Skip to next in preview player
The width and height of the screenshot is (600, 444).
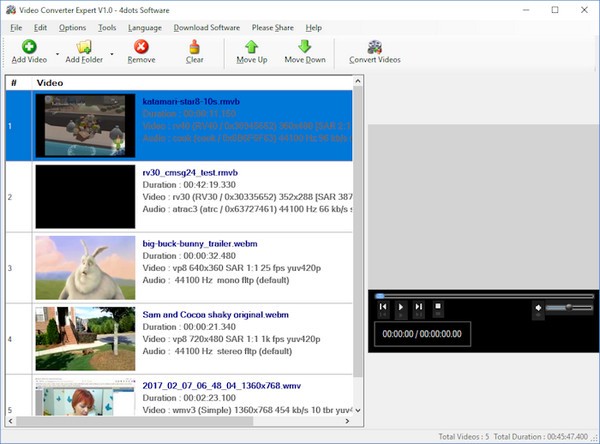pyautogui.click(x=419, y=307)
